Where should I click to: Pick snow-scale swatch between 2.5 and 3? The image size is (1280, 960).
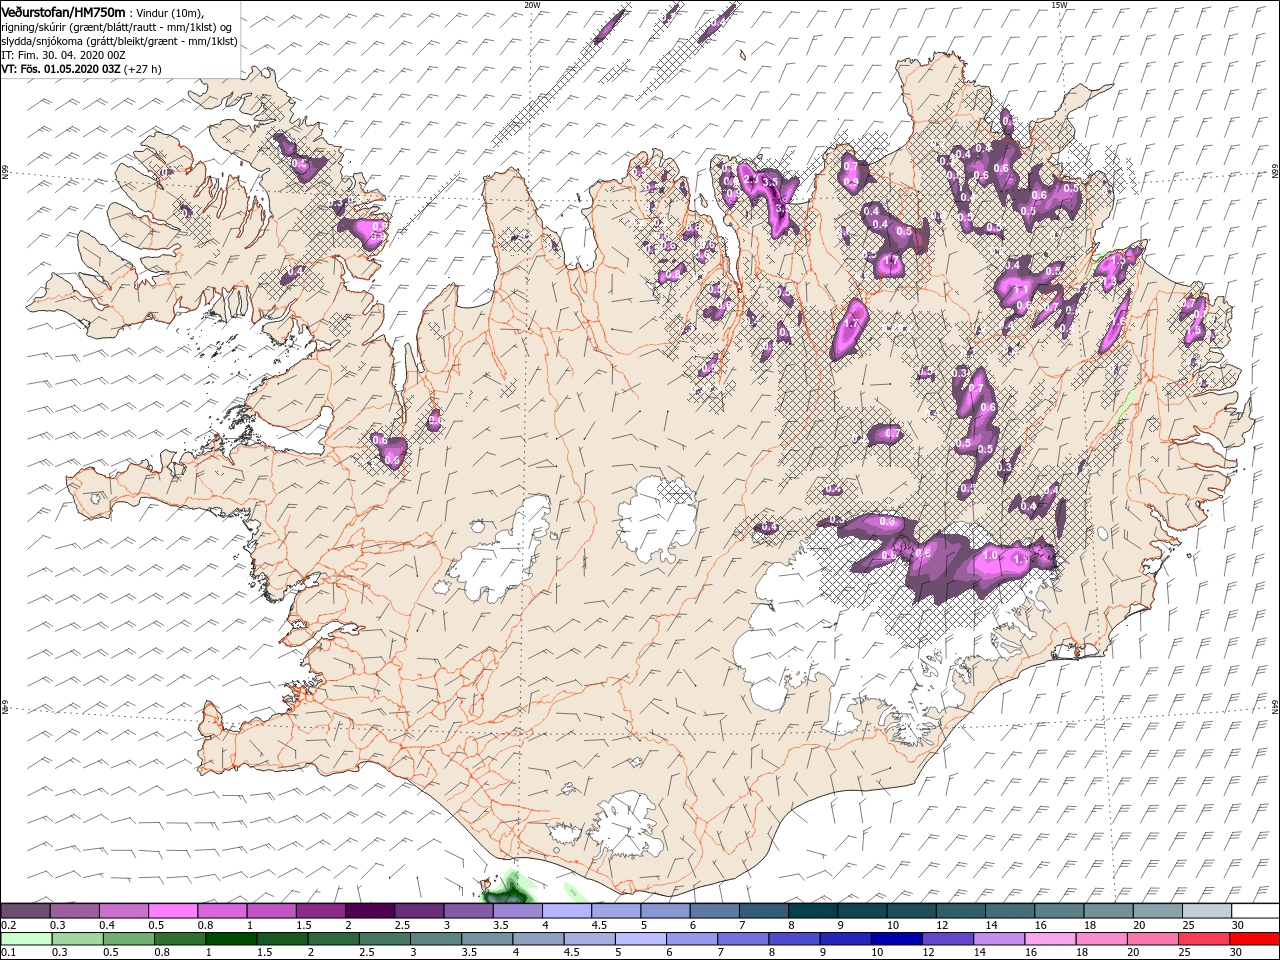point(418,911)
